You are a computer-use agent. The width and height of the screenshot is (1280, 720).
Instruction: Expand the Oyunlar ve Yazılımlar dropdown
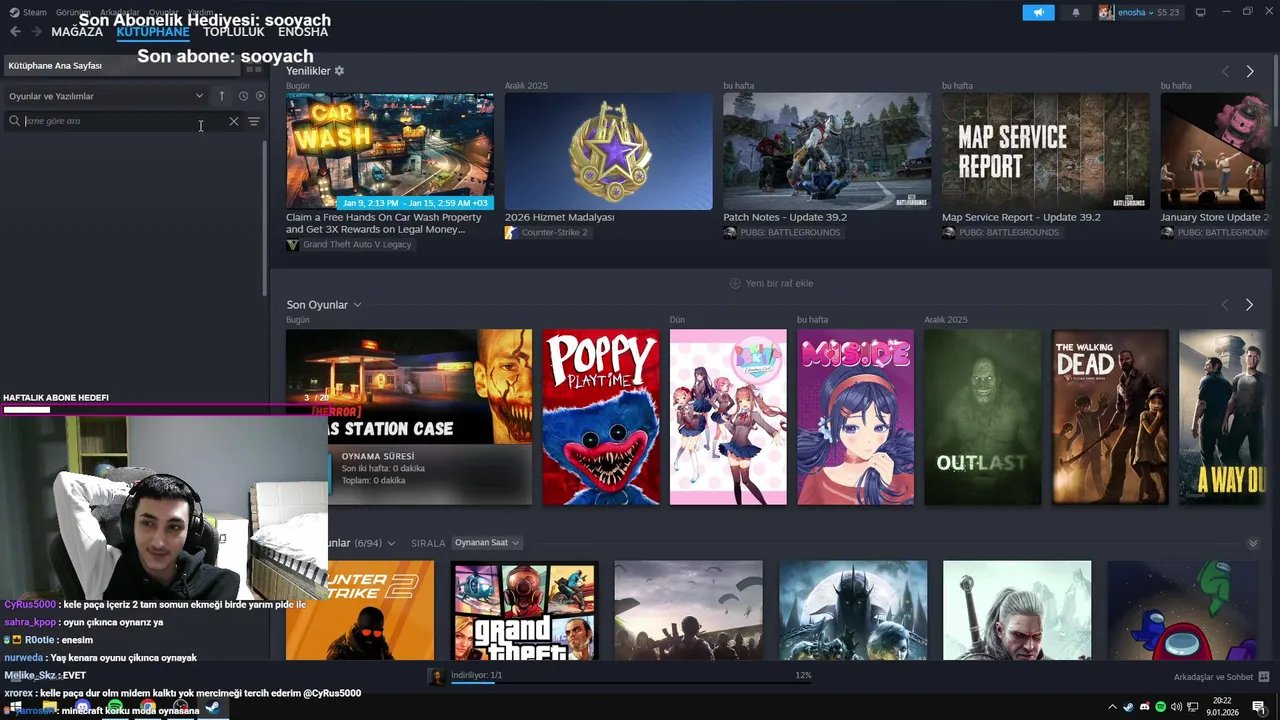coord(105,96)
